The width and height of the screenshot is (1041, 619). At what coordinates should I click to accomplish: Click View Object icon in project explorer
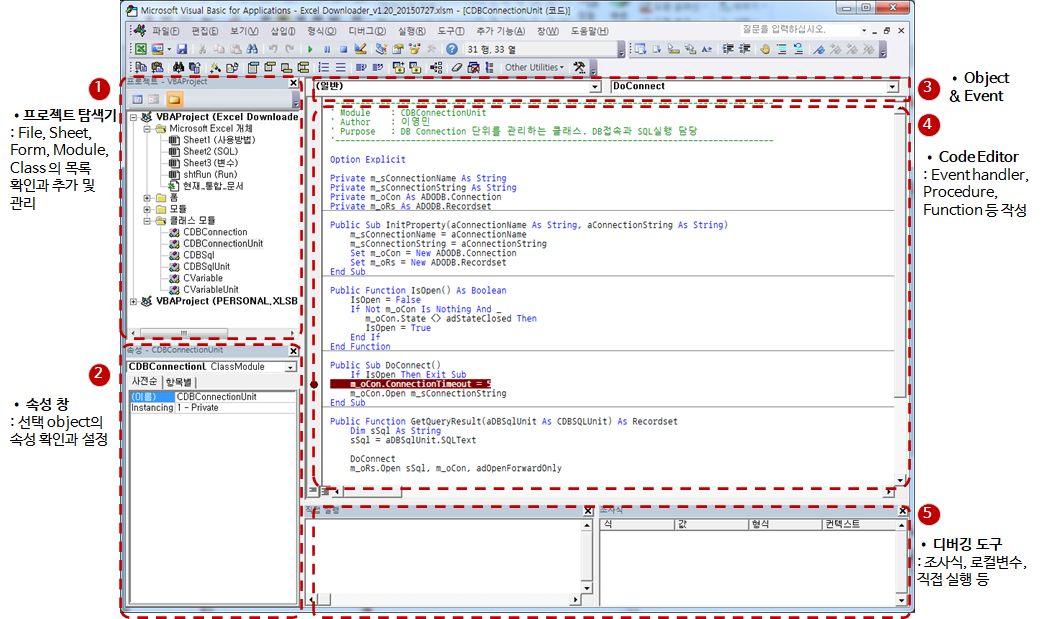point(153,100)
